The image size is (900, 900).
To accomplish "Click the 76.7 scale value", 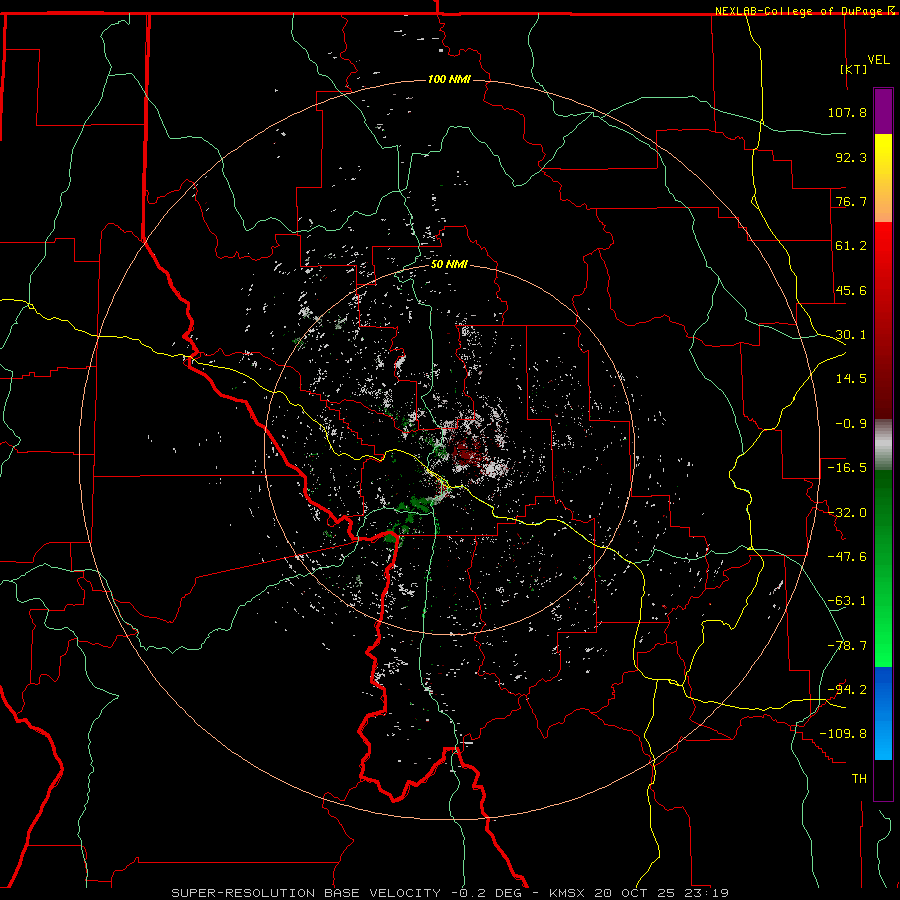I will [x=851, y=201].
